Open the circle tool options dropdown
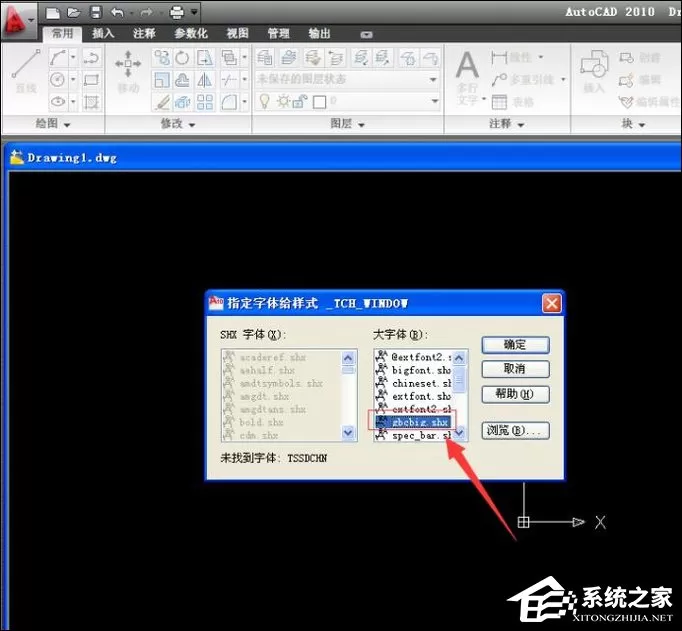The image size is (682, 631). pos(73,80)
